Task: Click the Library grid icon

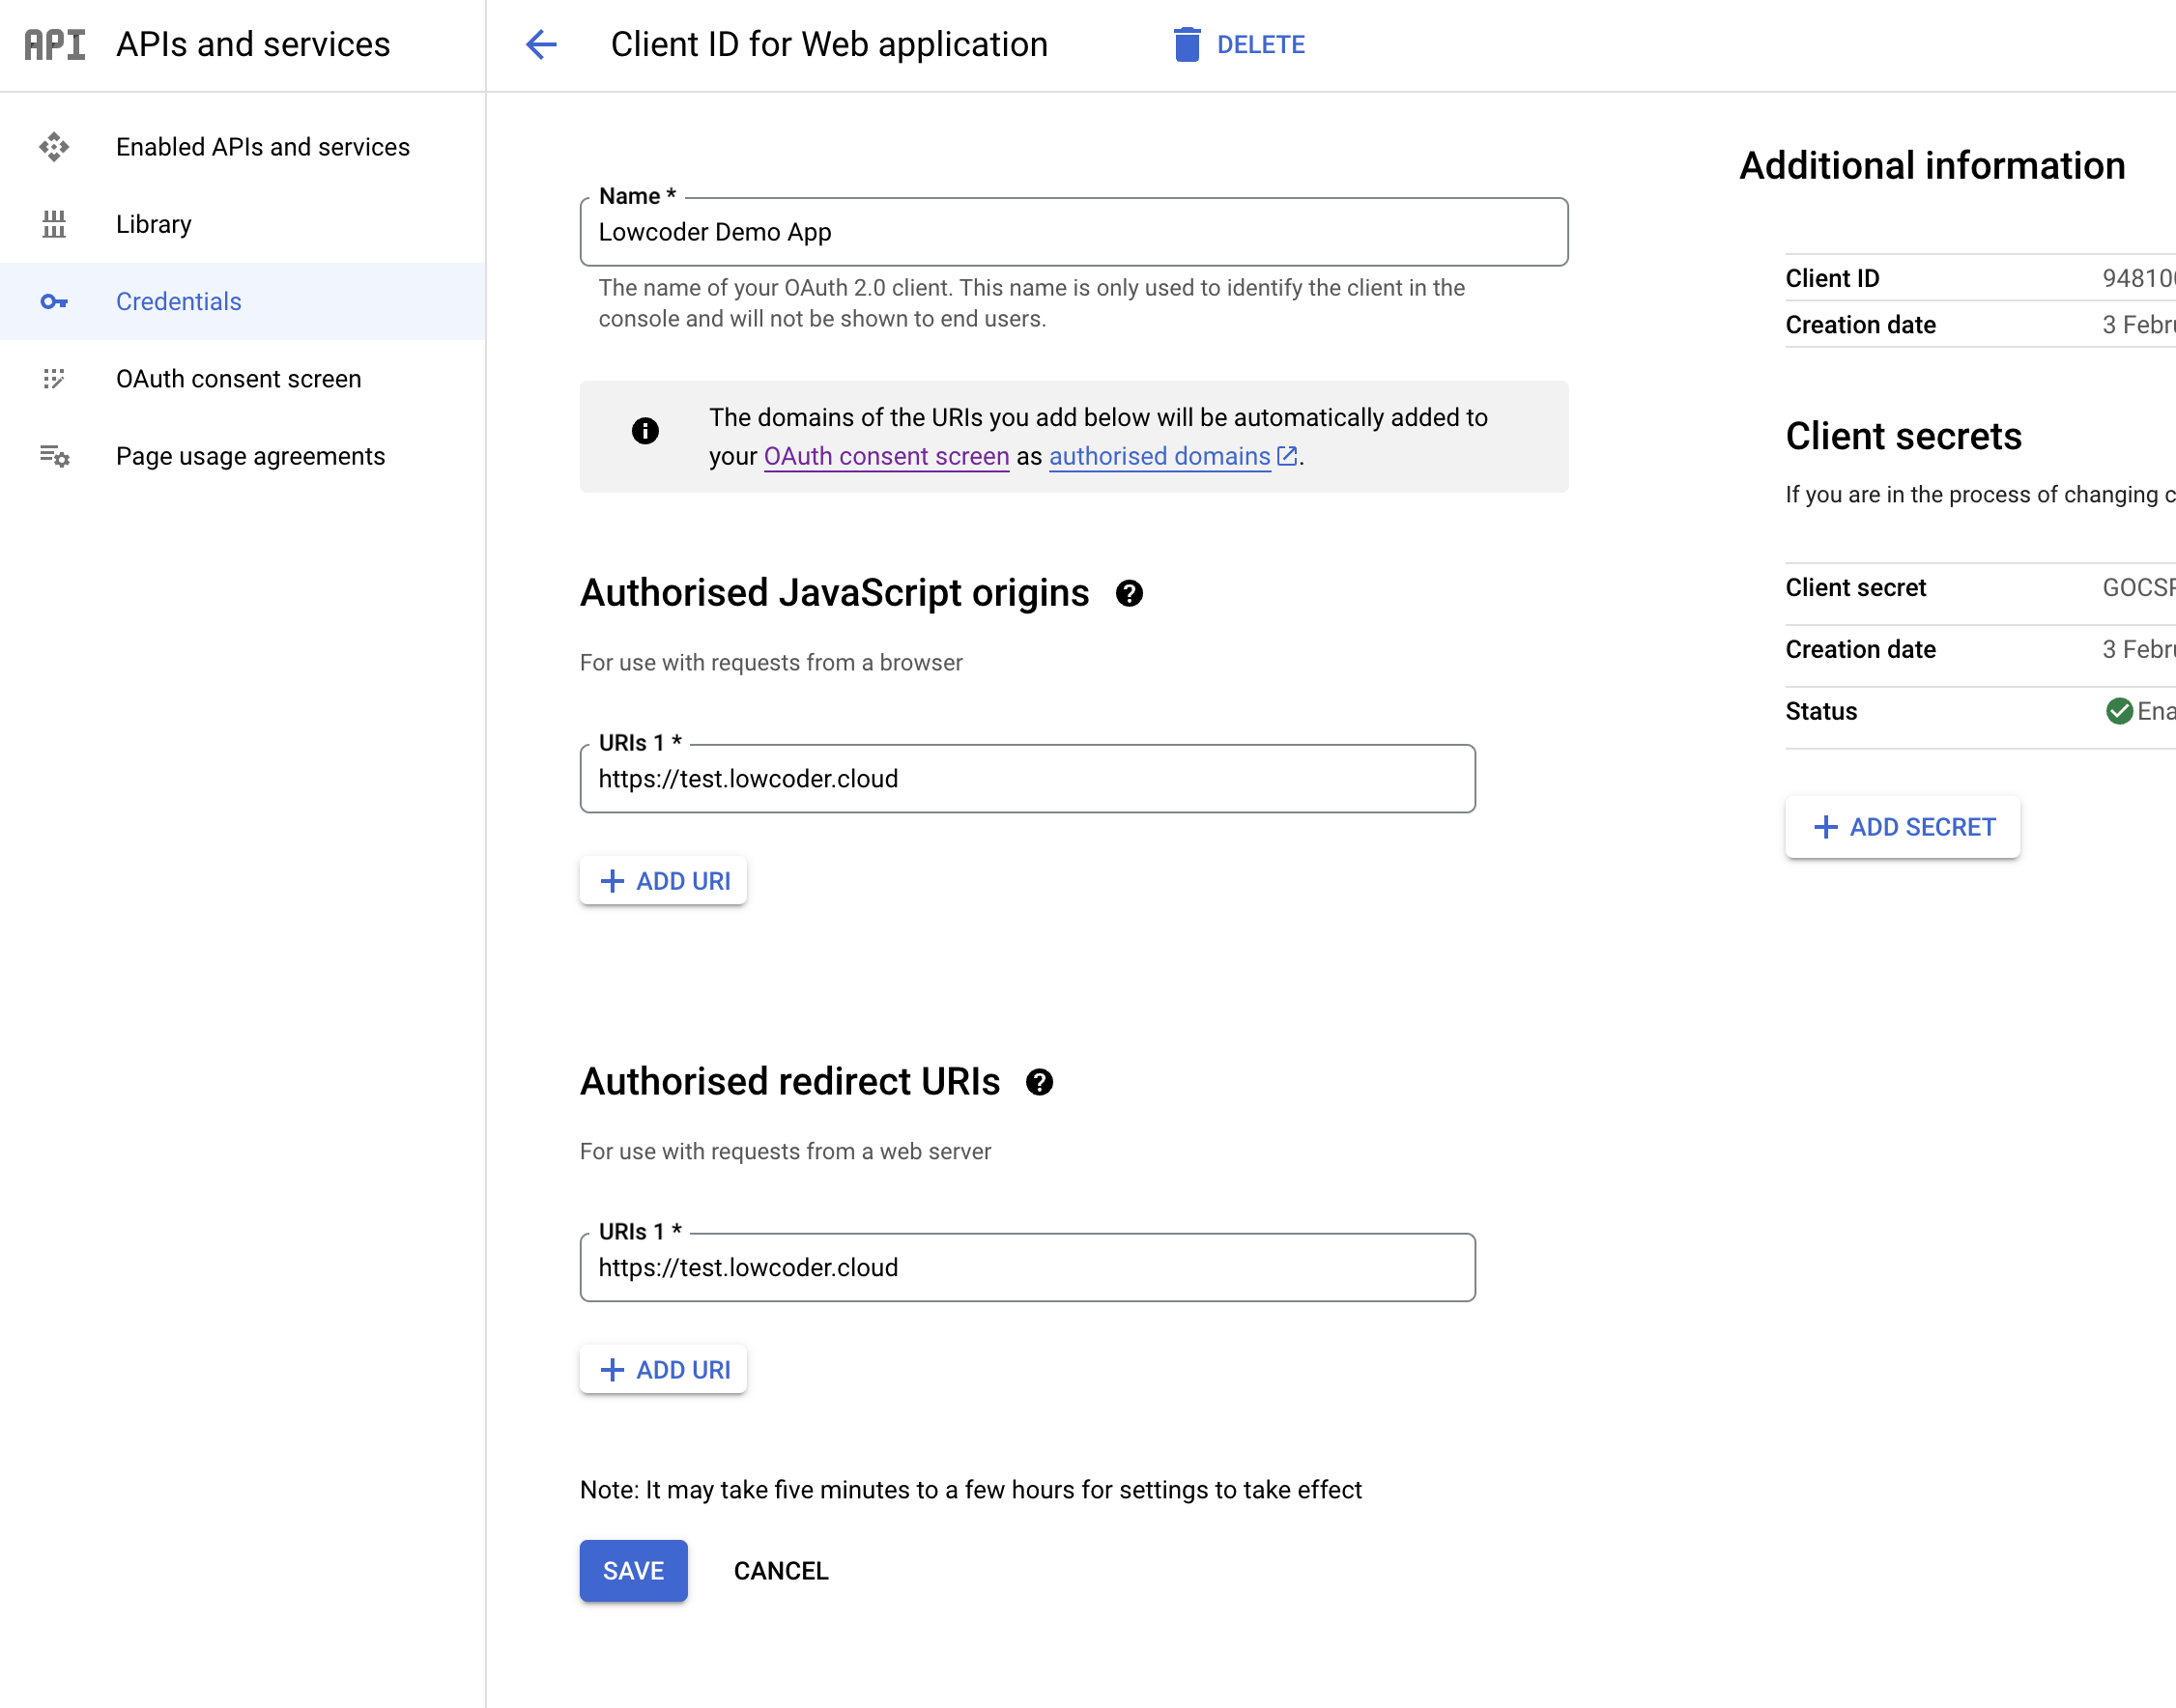Action: point(54,224)
